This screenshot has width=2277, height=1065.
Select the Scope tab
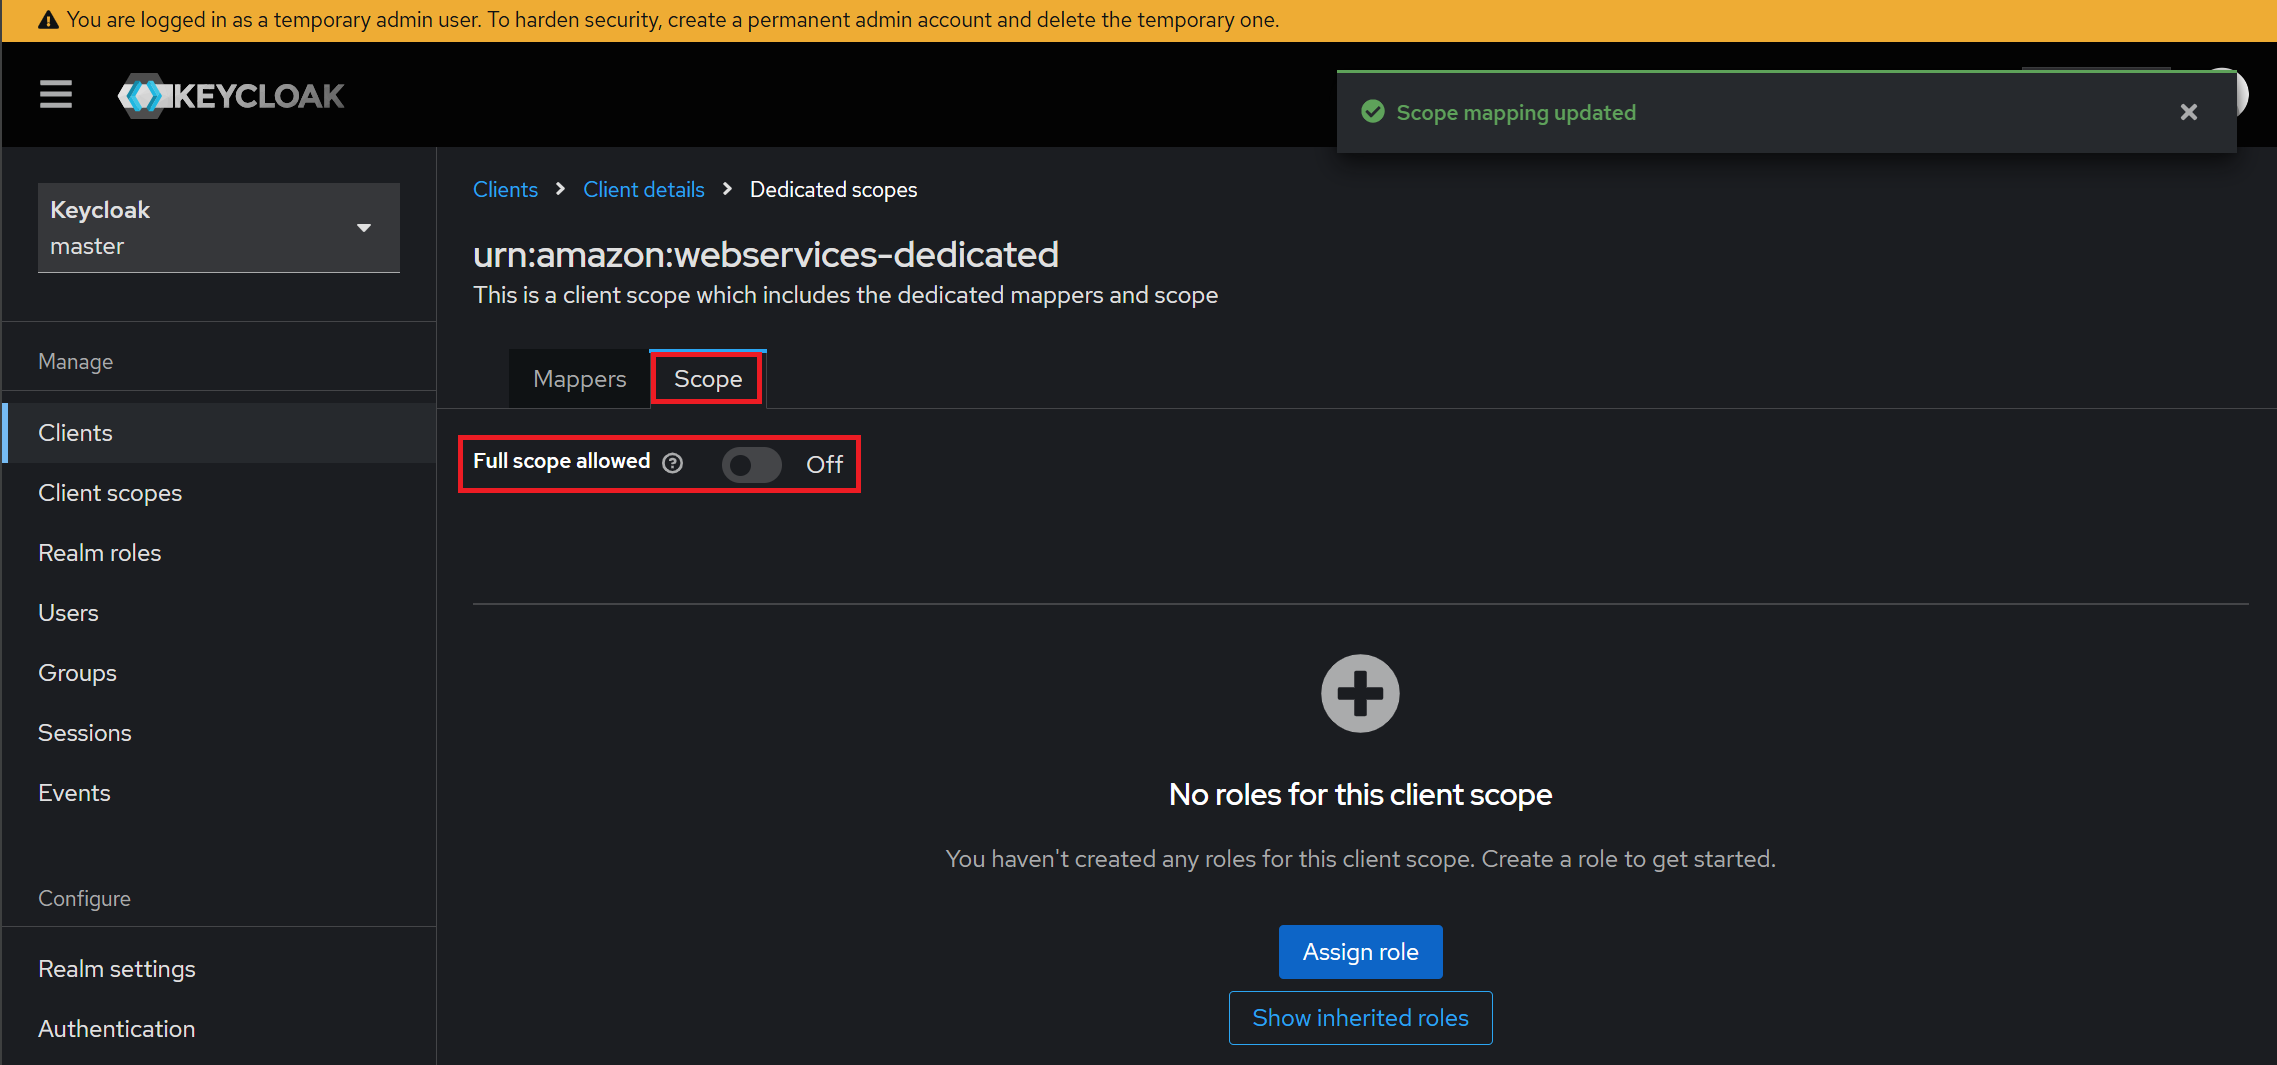(708, 379)
